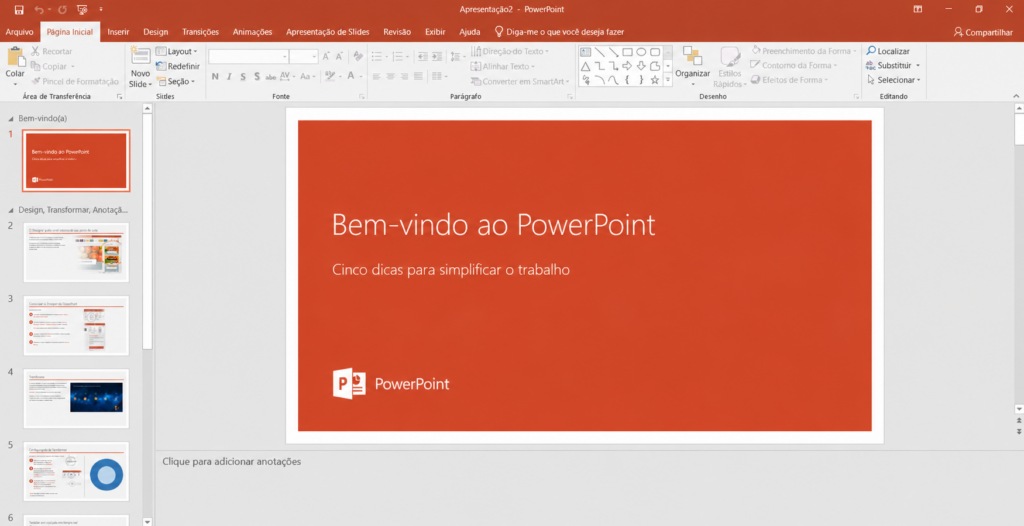The image size is (1024, 526).
Task: Select the triangle shape in the gallery
Action: tap(586, 66)
